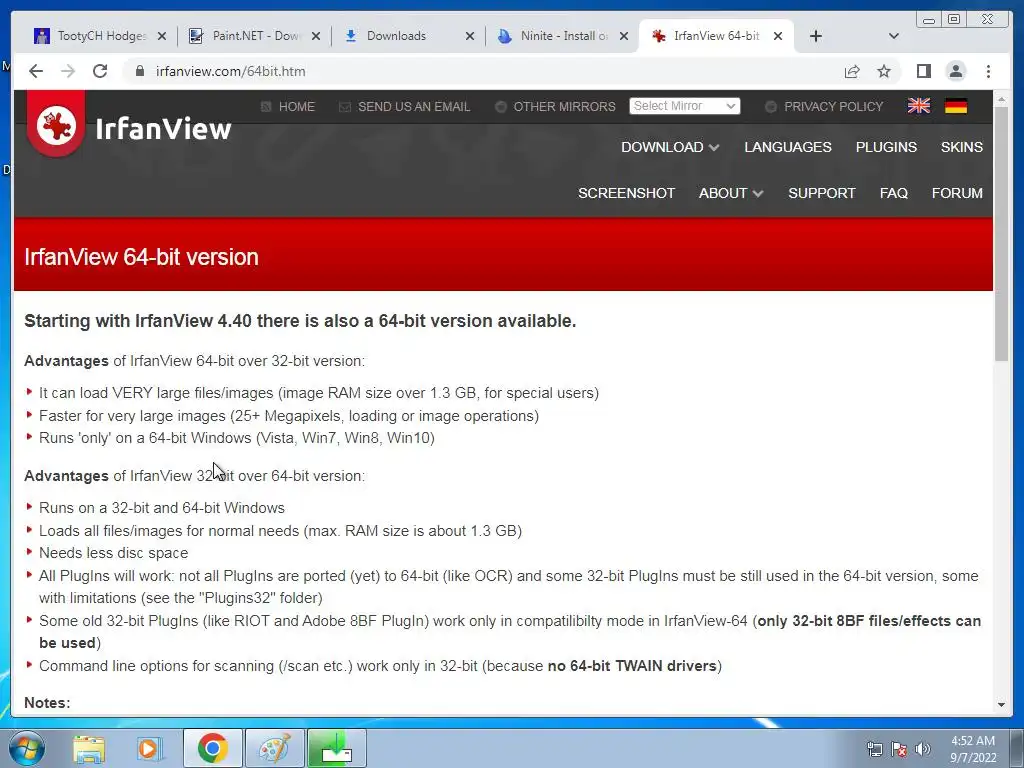Close the Paint.NET tab
1024x768 pixels.
point(315,36)
